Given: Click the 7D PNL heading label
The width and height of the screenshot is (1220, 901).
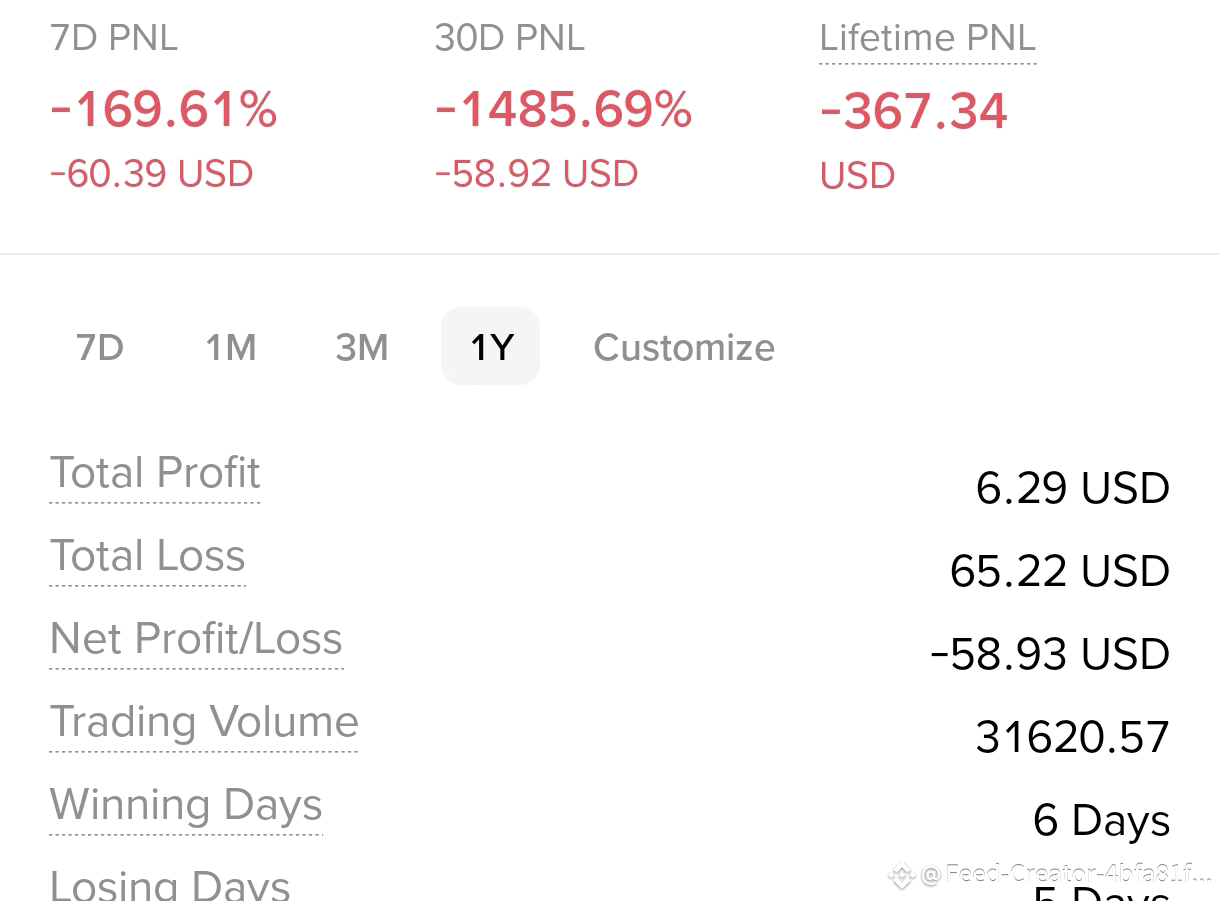Looking at the screenshot, I should (x=114, y=38).
